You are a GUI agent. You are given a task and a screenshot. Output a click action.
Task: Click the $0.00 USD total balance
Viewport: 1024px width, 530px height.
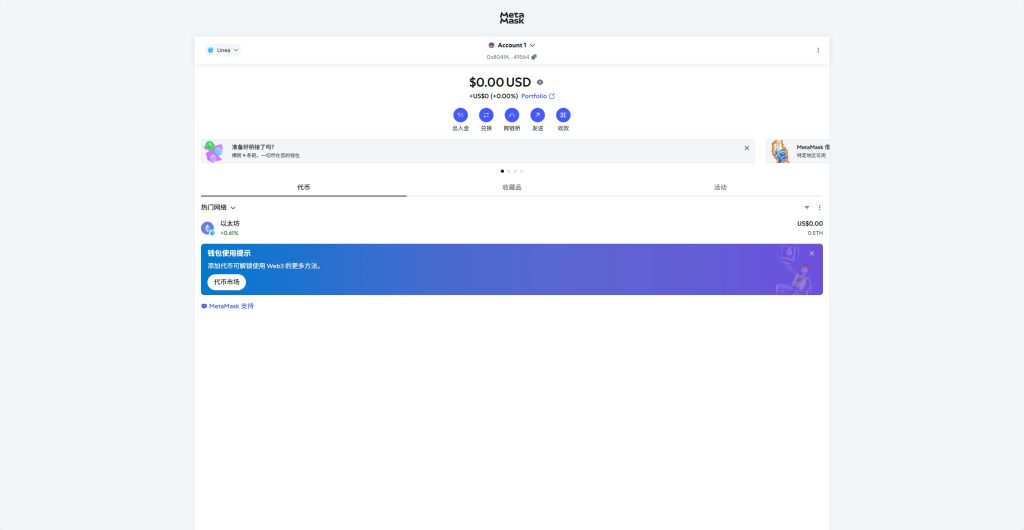(x=500, y=82)
